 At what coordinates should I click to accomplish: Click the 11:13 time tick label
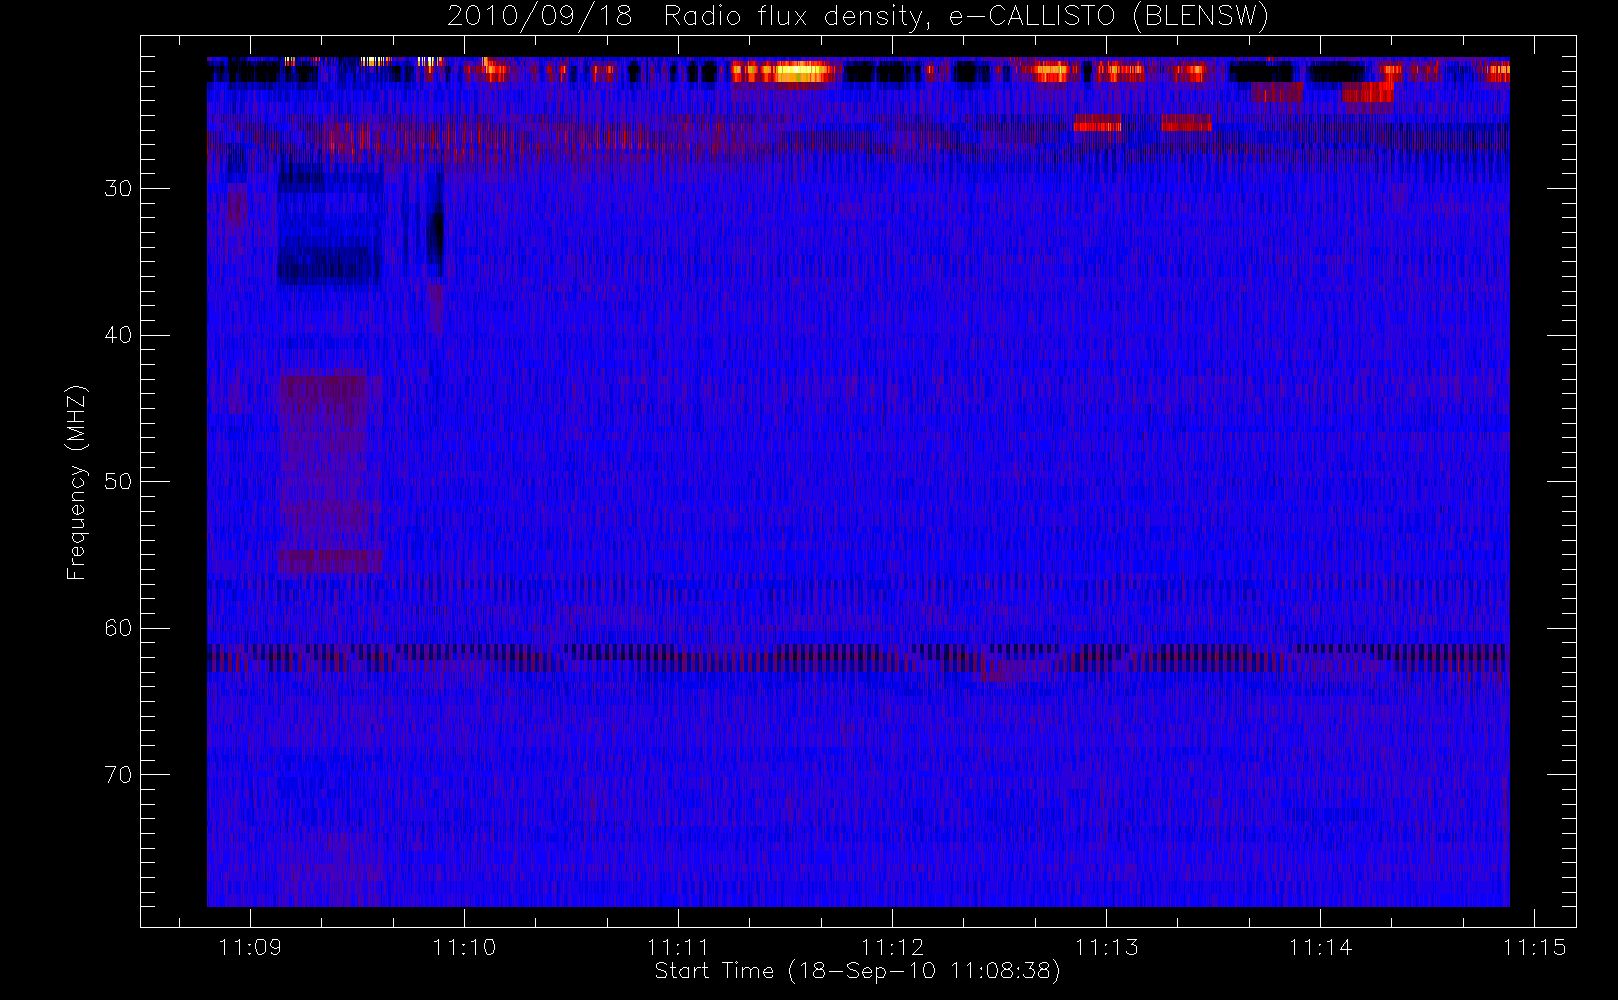coord(1106,947)
